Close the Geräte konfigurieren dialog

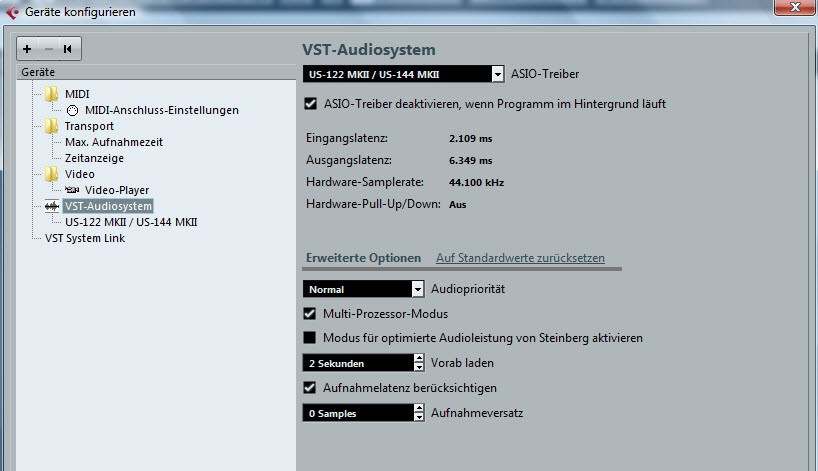[795, 7]
